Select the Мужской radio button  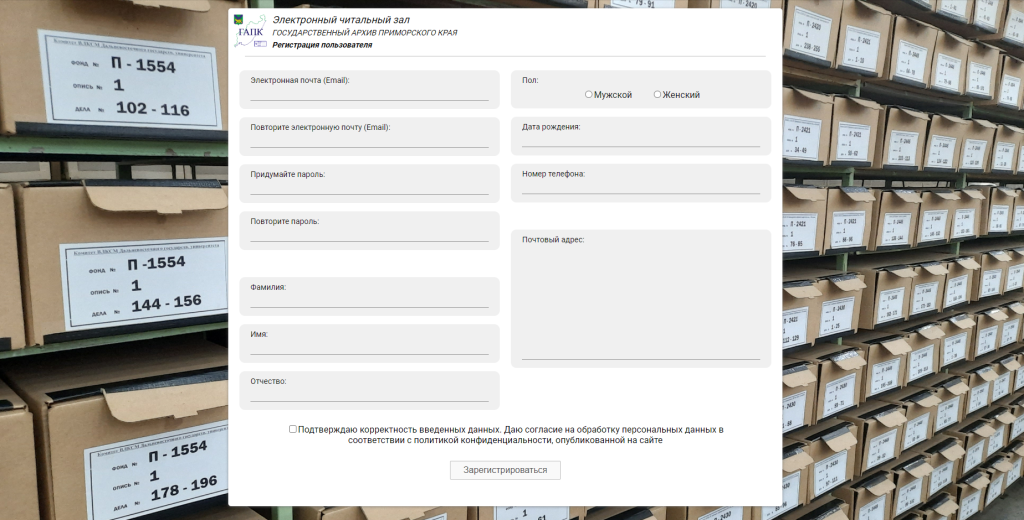click(589, 95)
